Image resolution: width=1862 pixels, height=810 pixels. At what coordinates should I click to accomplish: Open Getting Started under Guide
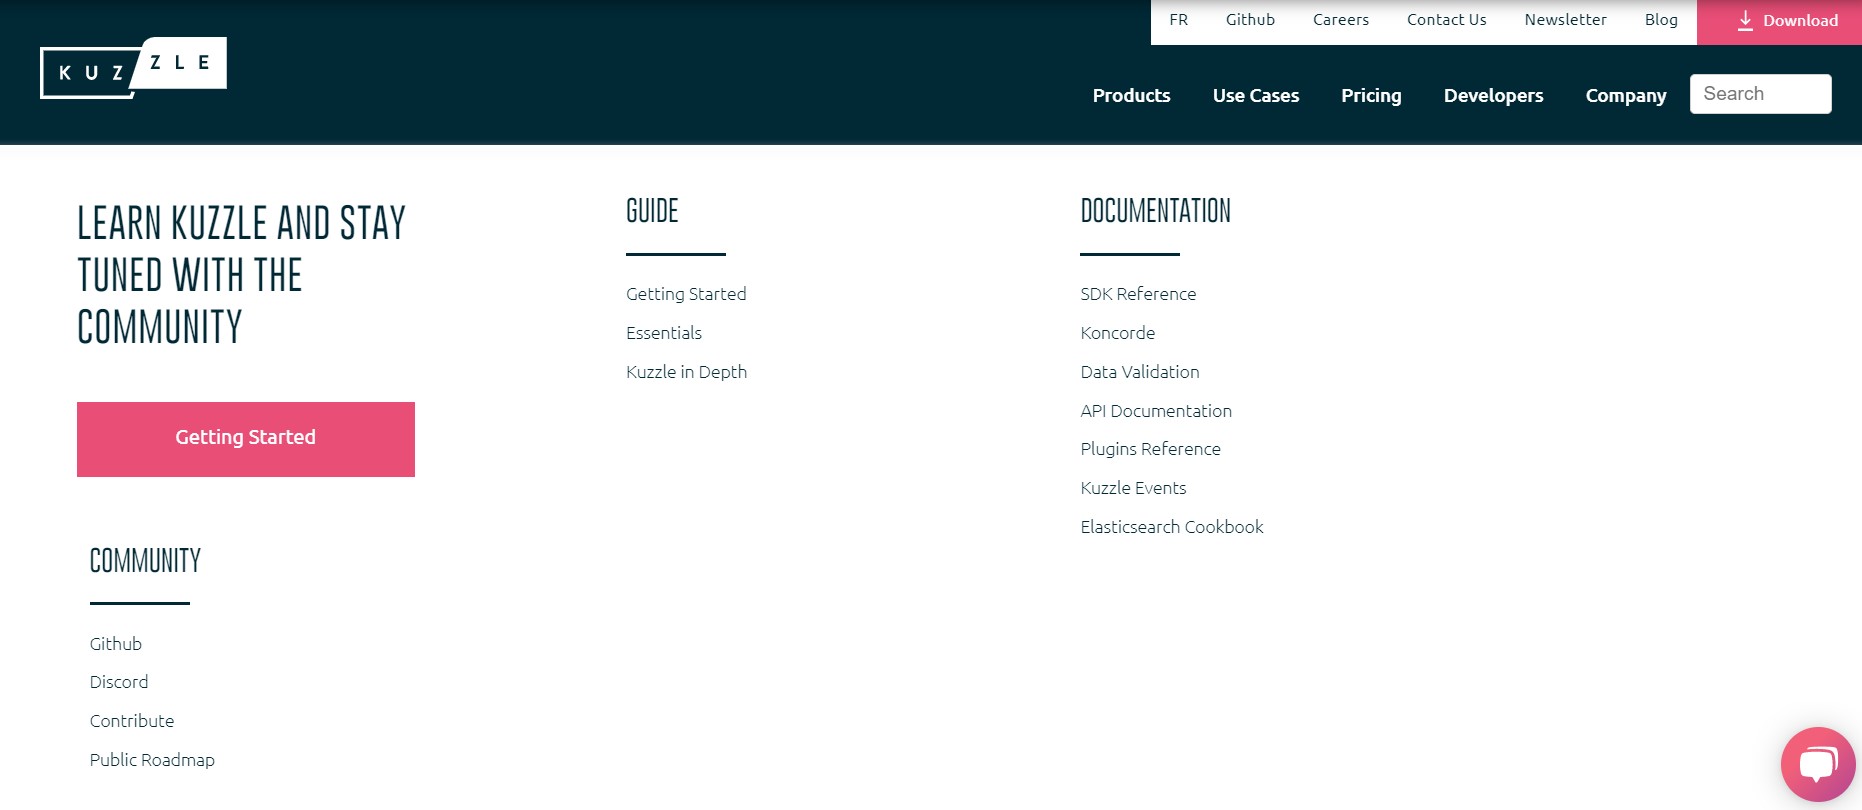tap(686, 294)
